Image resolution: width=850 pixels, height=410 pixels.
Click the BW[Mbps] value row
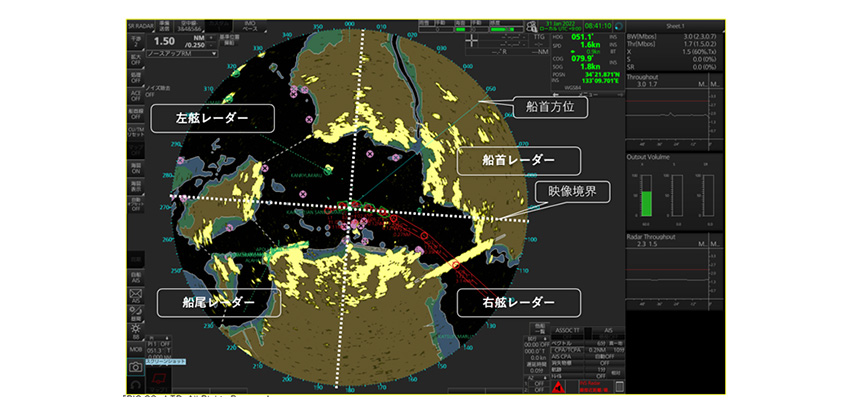(675, 36)
